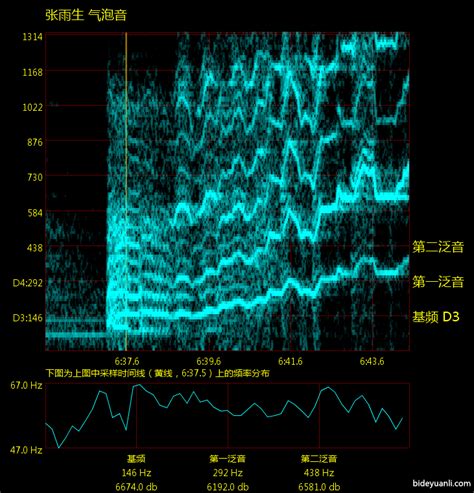Select the 1168 frequency axis label

32,72
